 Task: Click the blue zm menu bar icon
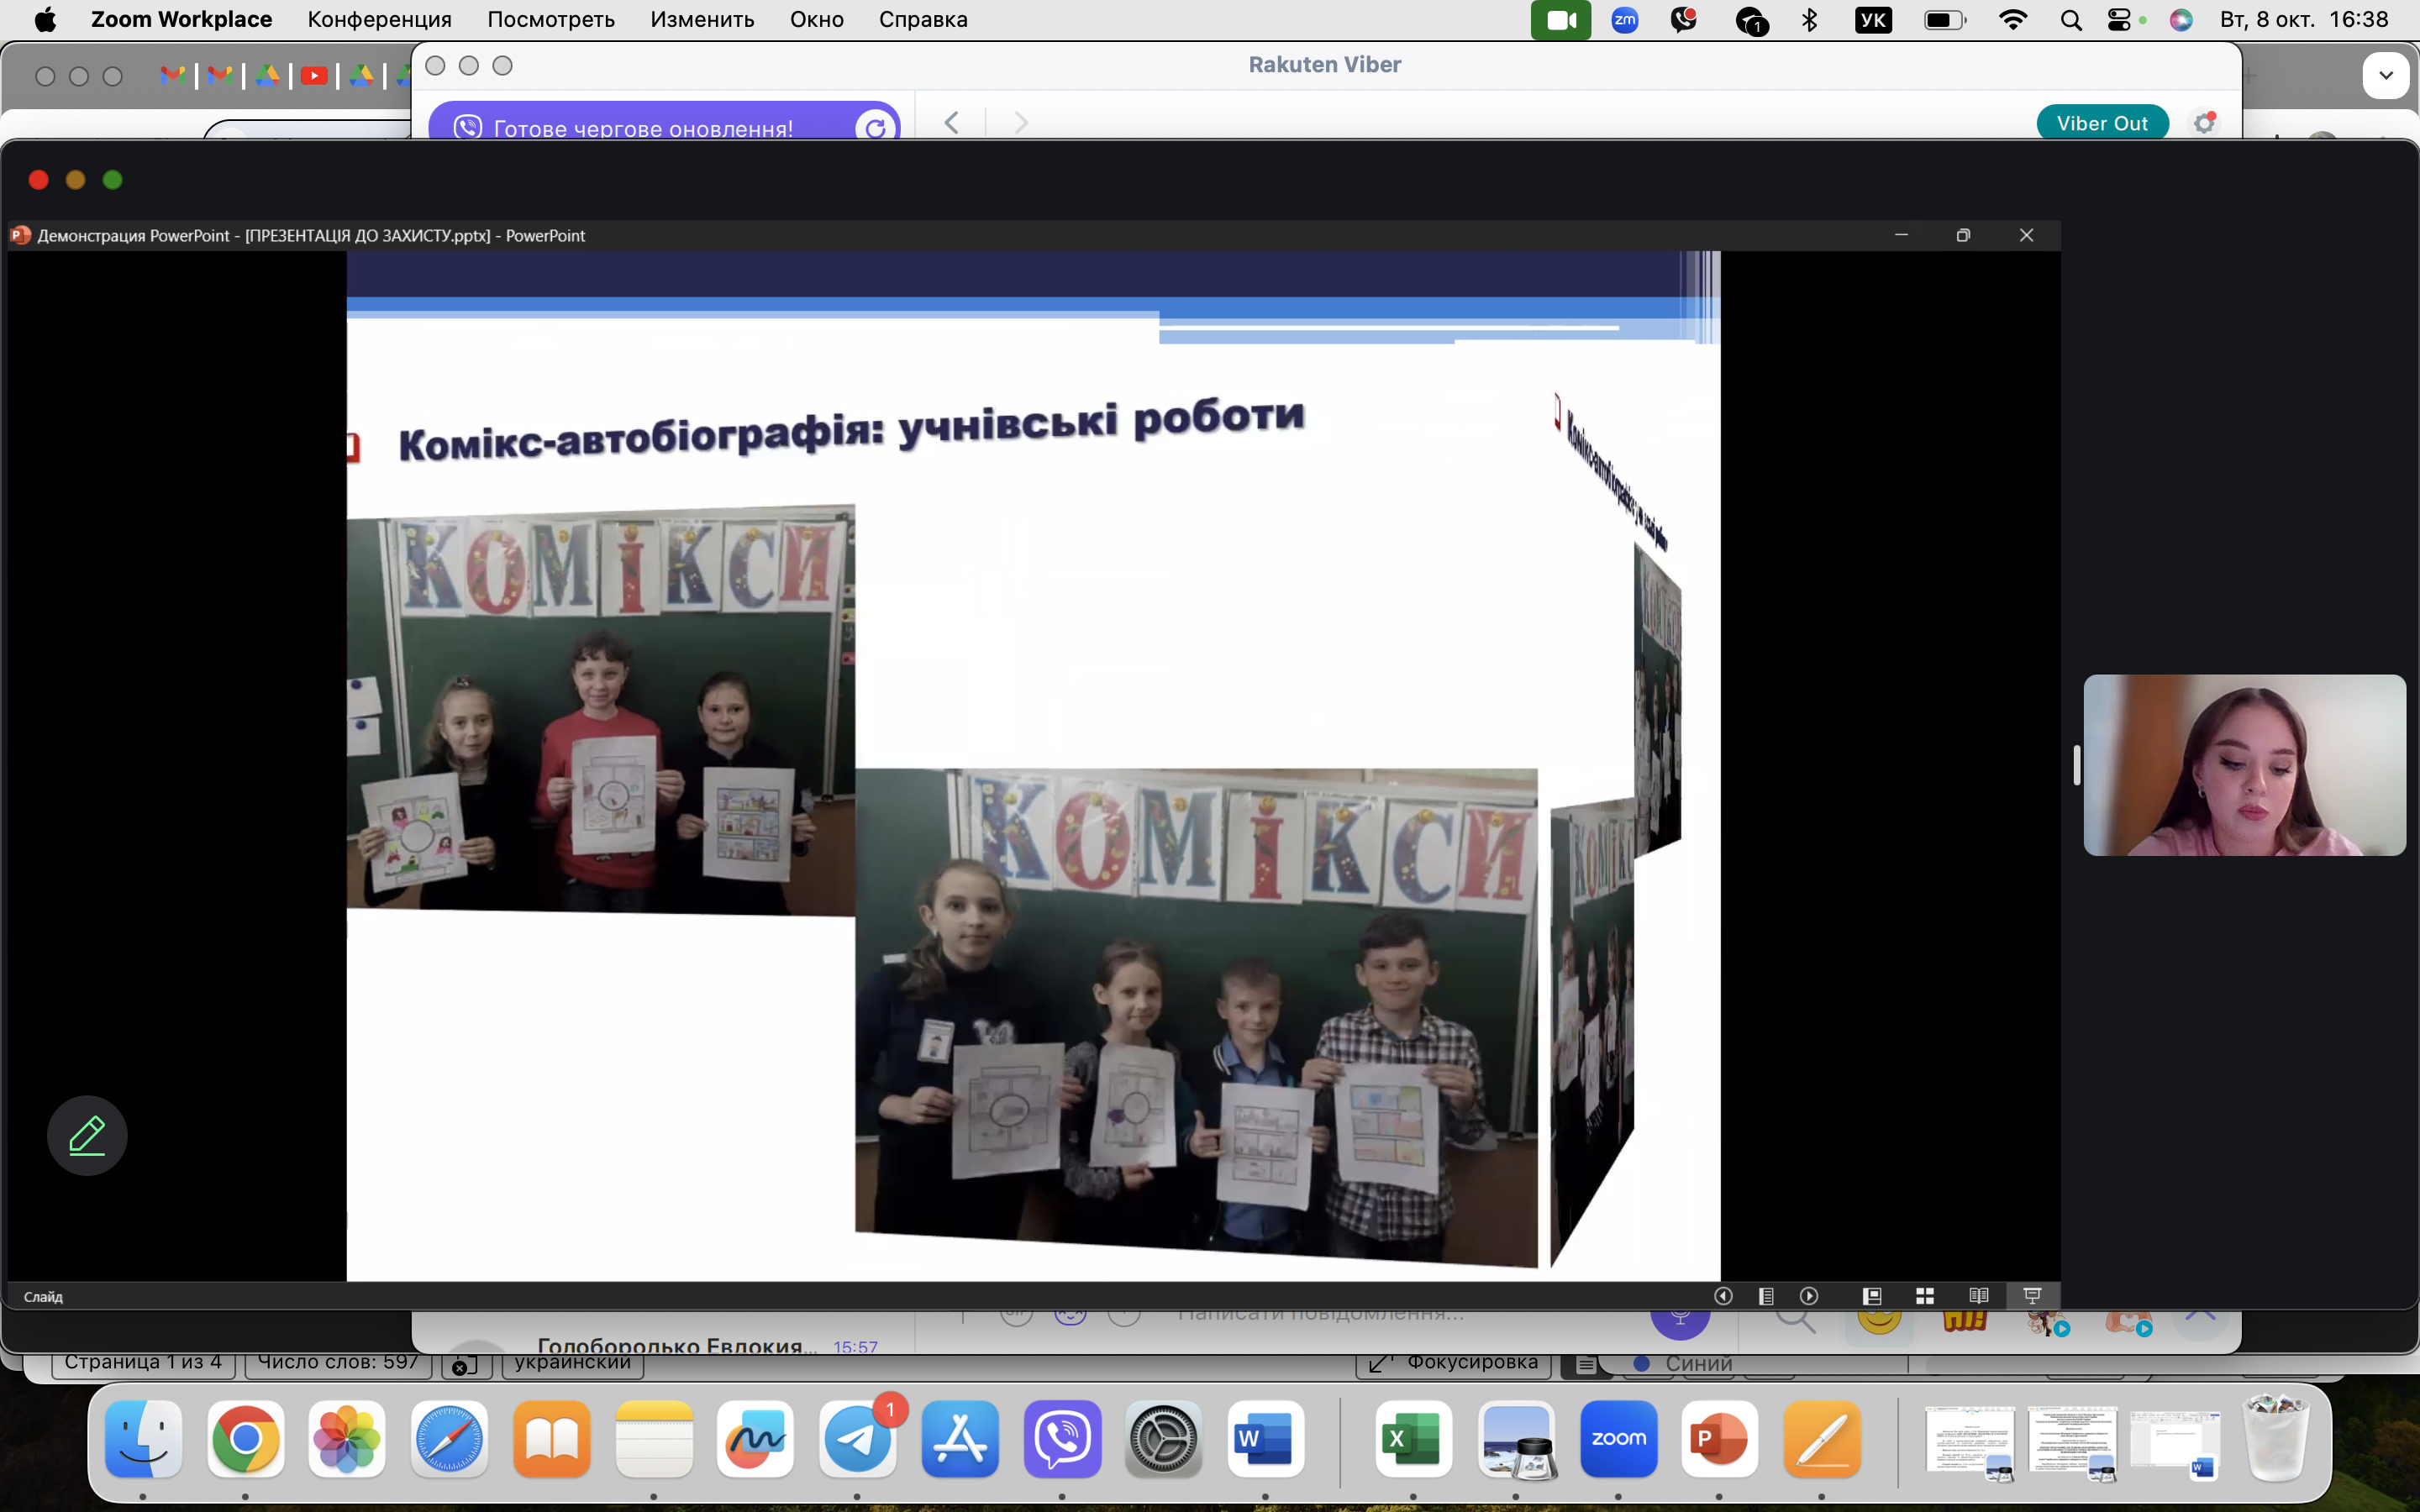(x=1625, y=20)
